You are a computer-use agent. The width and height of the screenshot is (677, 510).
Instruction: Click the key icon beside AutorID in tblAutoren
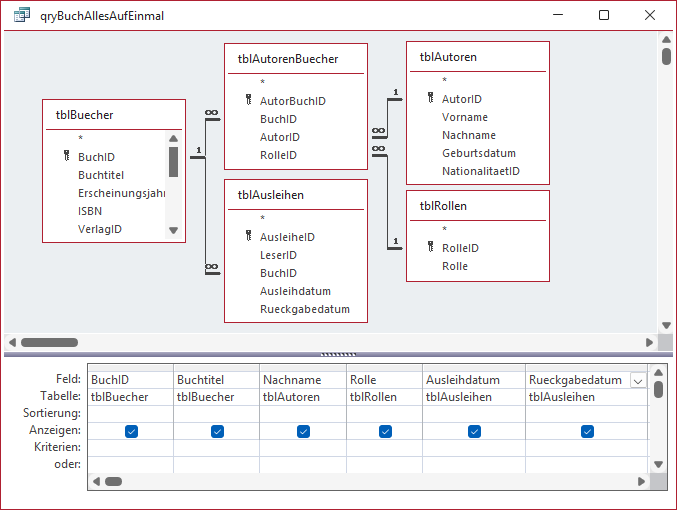[x=430, y=98]
